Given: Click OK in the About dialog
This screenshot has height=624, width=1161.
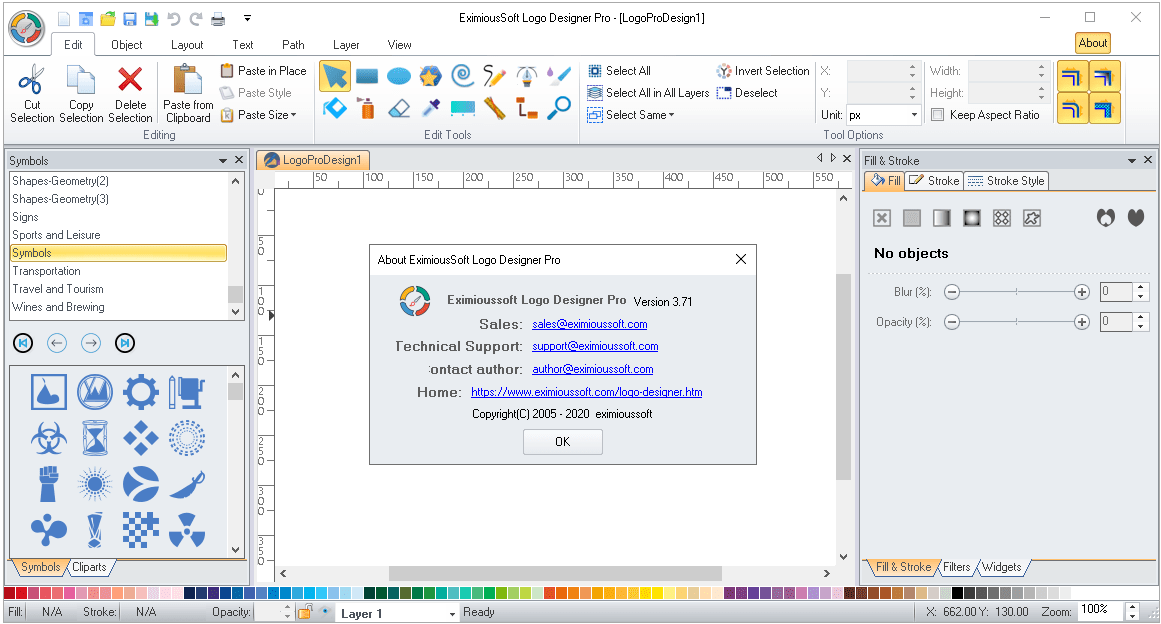Looking at the screenshot, I should point(563,442).
